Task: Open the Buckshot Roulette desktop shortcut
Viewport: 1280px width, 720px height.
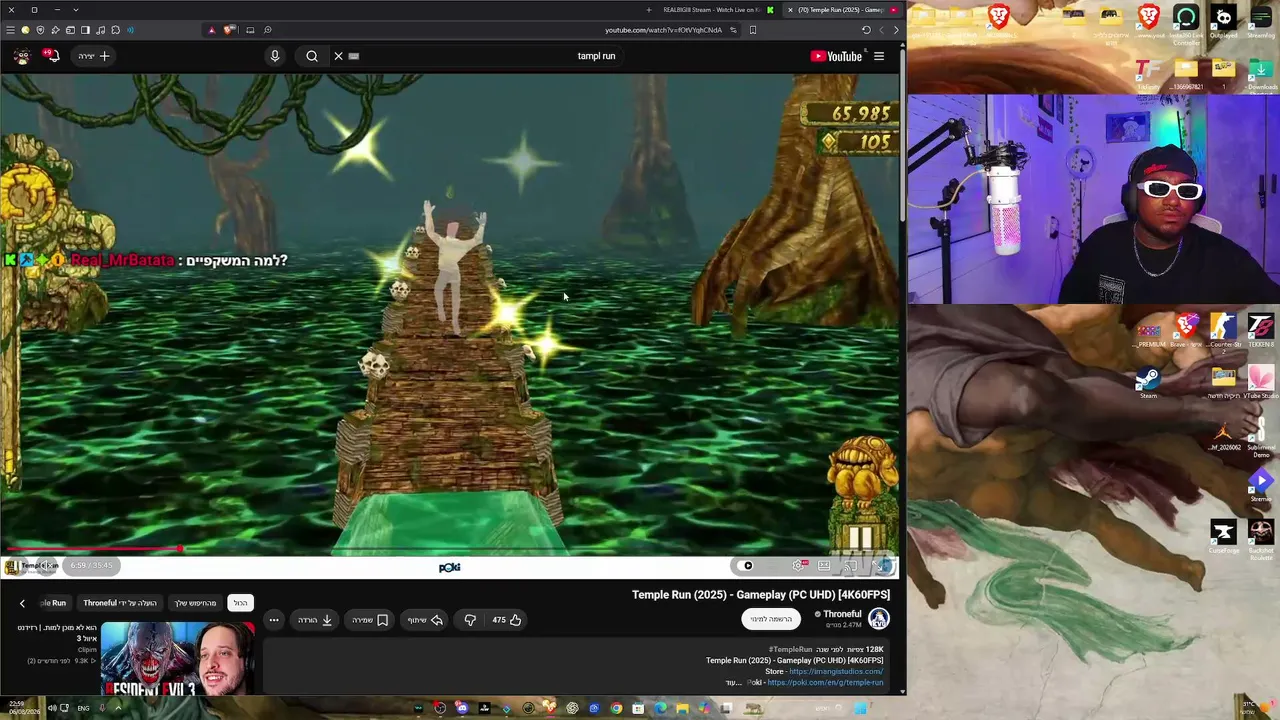Action: pyautogui.click(x=1261, y=538)
